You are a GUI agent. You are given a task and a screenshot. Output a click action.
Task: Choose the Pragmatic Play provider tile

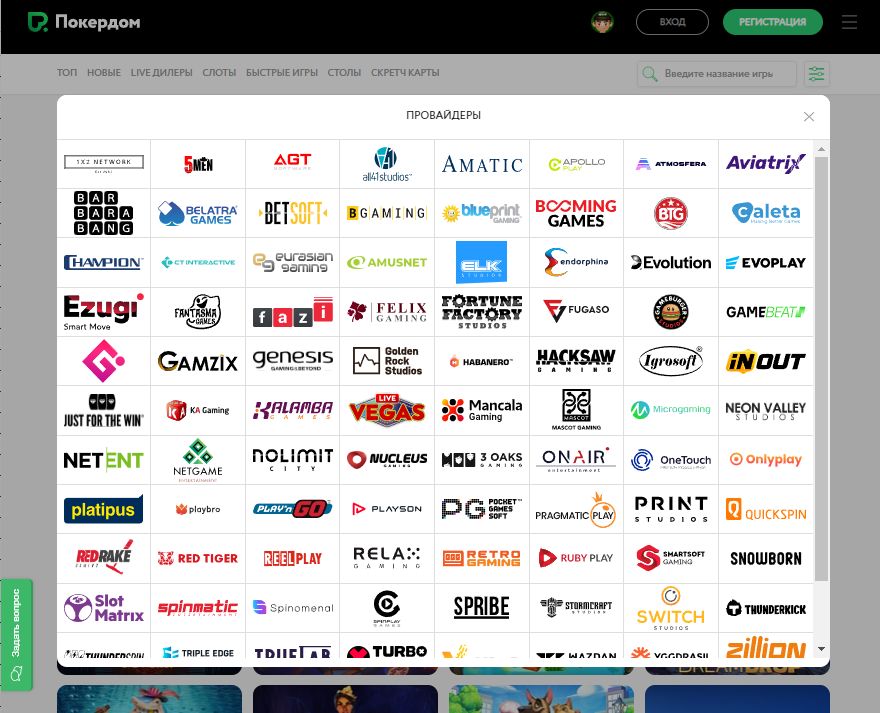click(x=576, y=509)
